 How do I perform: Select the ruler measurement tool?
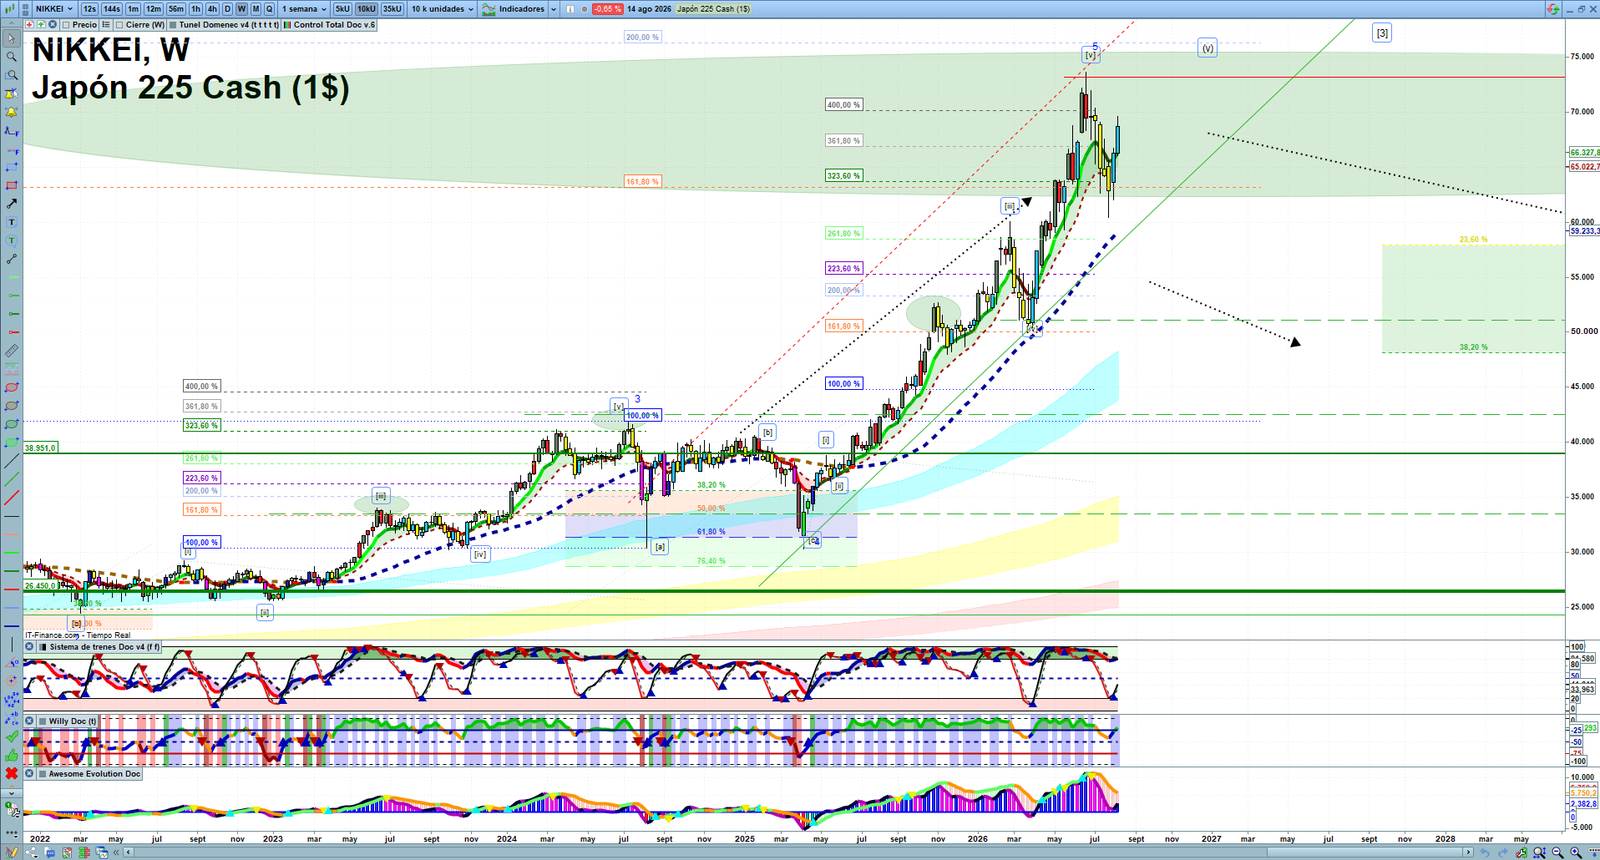[x=10, y=351]
